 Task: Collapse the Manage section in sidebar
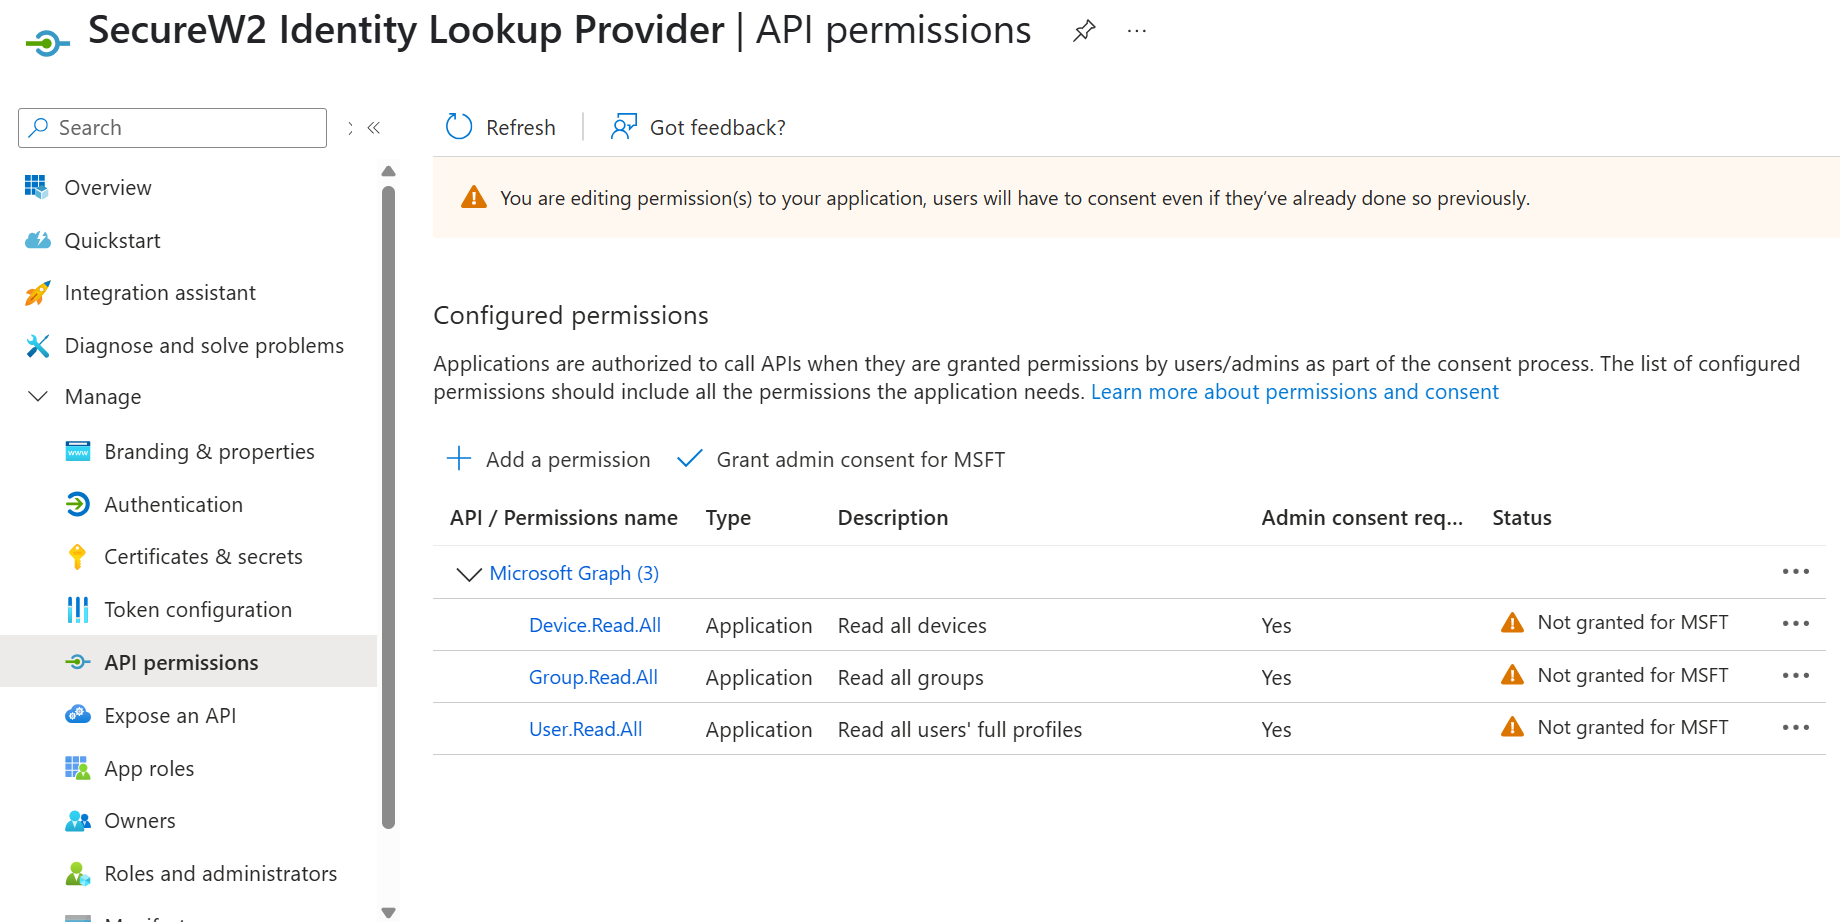tap(38, 397)
